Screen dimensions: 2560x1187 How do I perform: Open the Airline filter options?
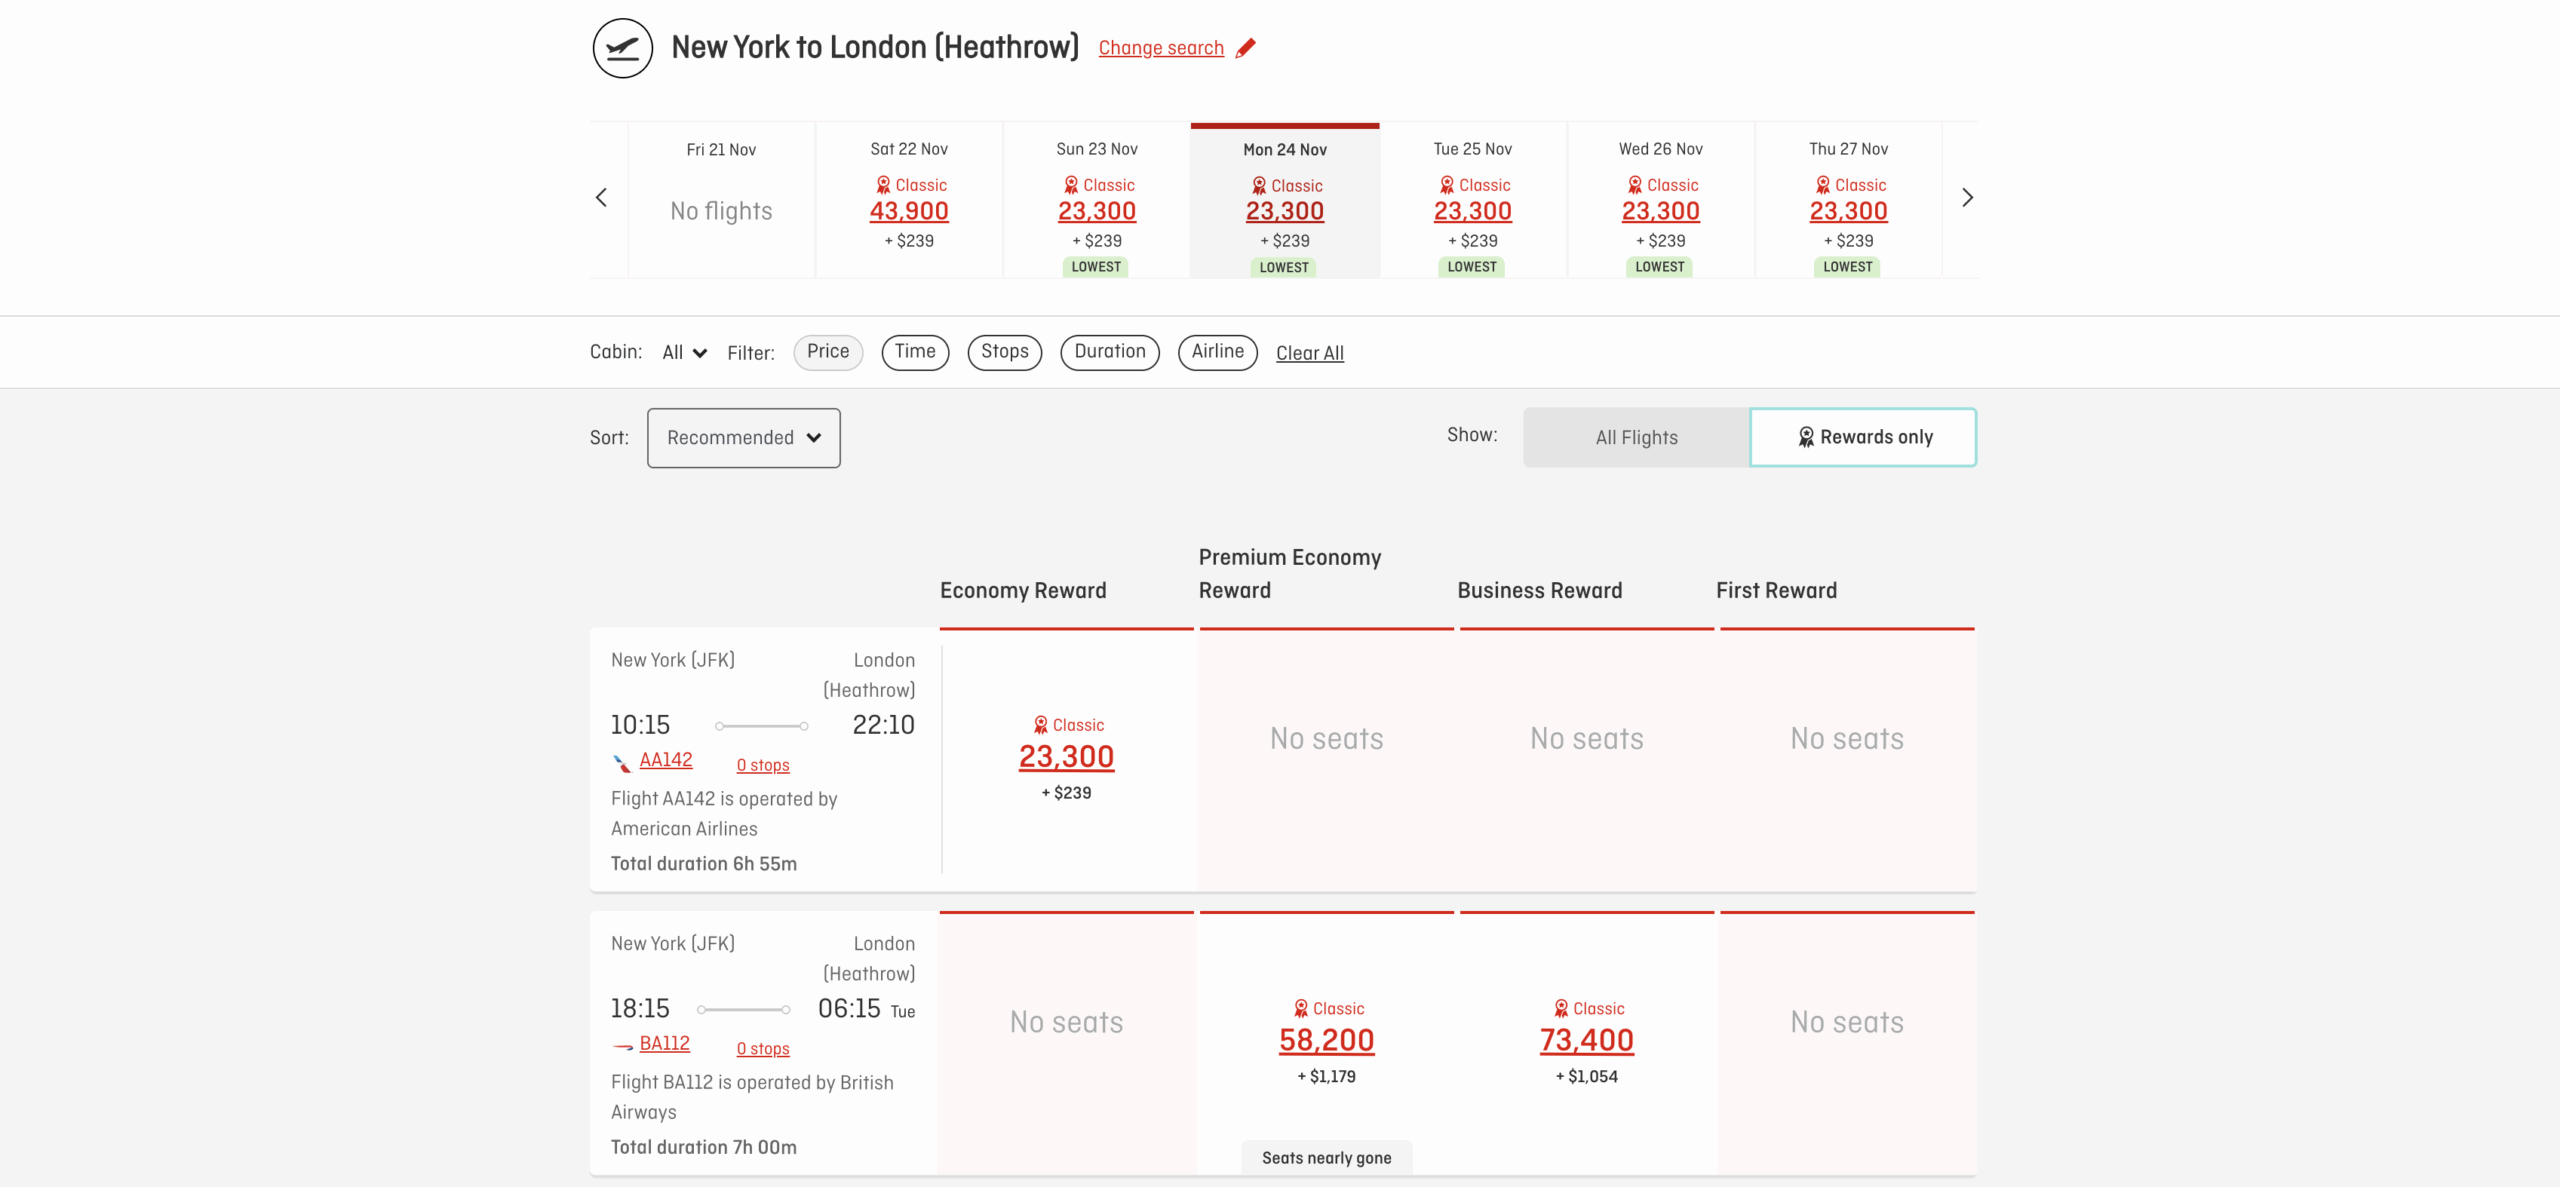pos(1217,352)
